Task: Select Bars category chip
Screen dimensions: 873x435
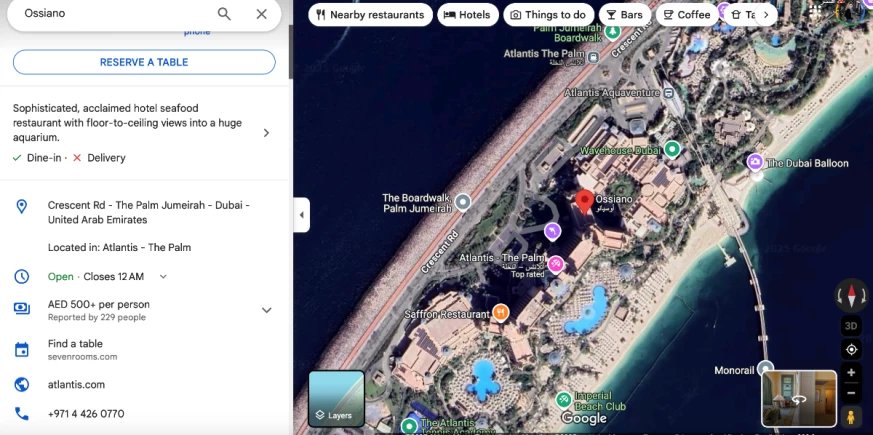Action: click(x=625, y=15)
